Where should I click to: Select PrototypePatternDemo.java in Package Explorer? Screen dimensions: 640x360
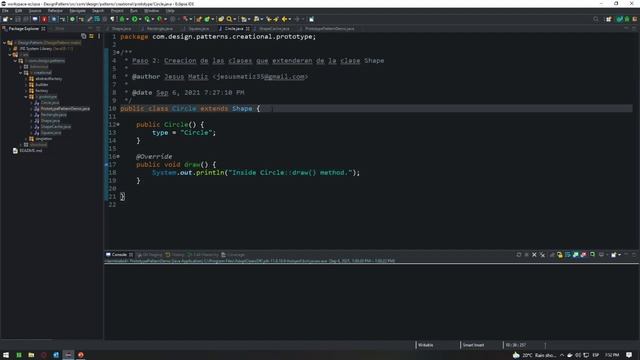click(x=64, y=109)
